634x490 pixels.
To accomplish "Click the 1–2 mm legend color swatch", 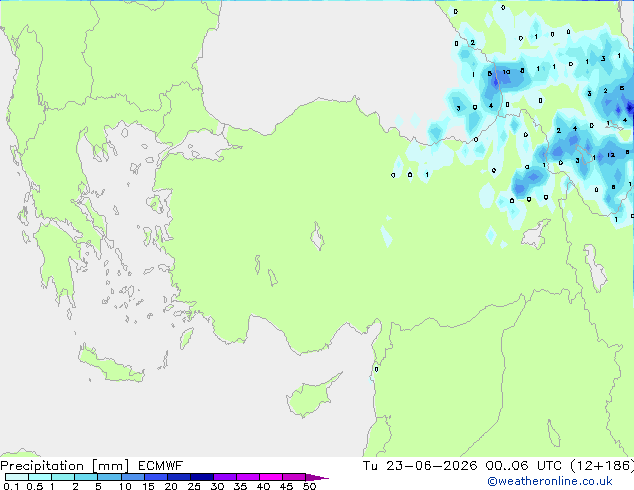I will (63, 477).
